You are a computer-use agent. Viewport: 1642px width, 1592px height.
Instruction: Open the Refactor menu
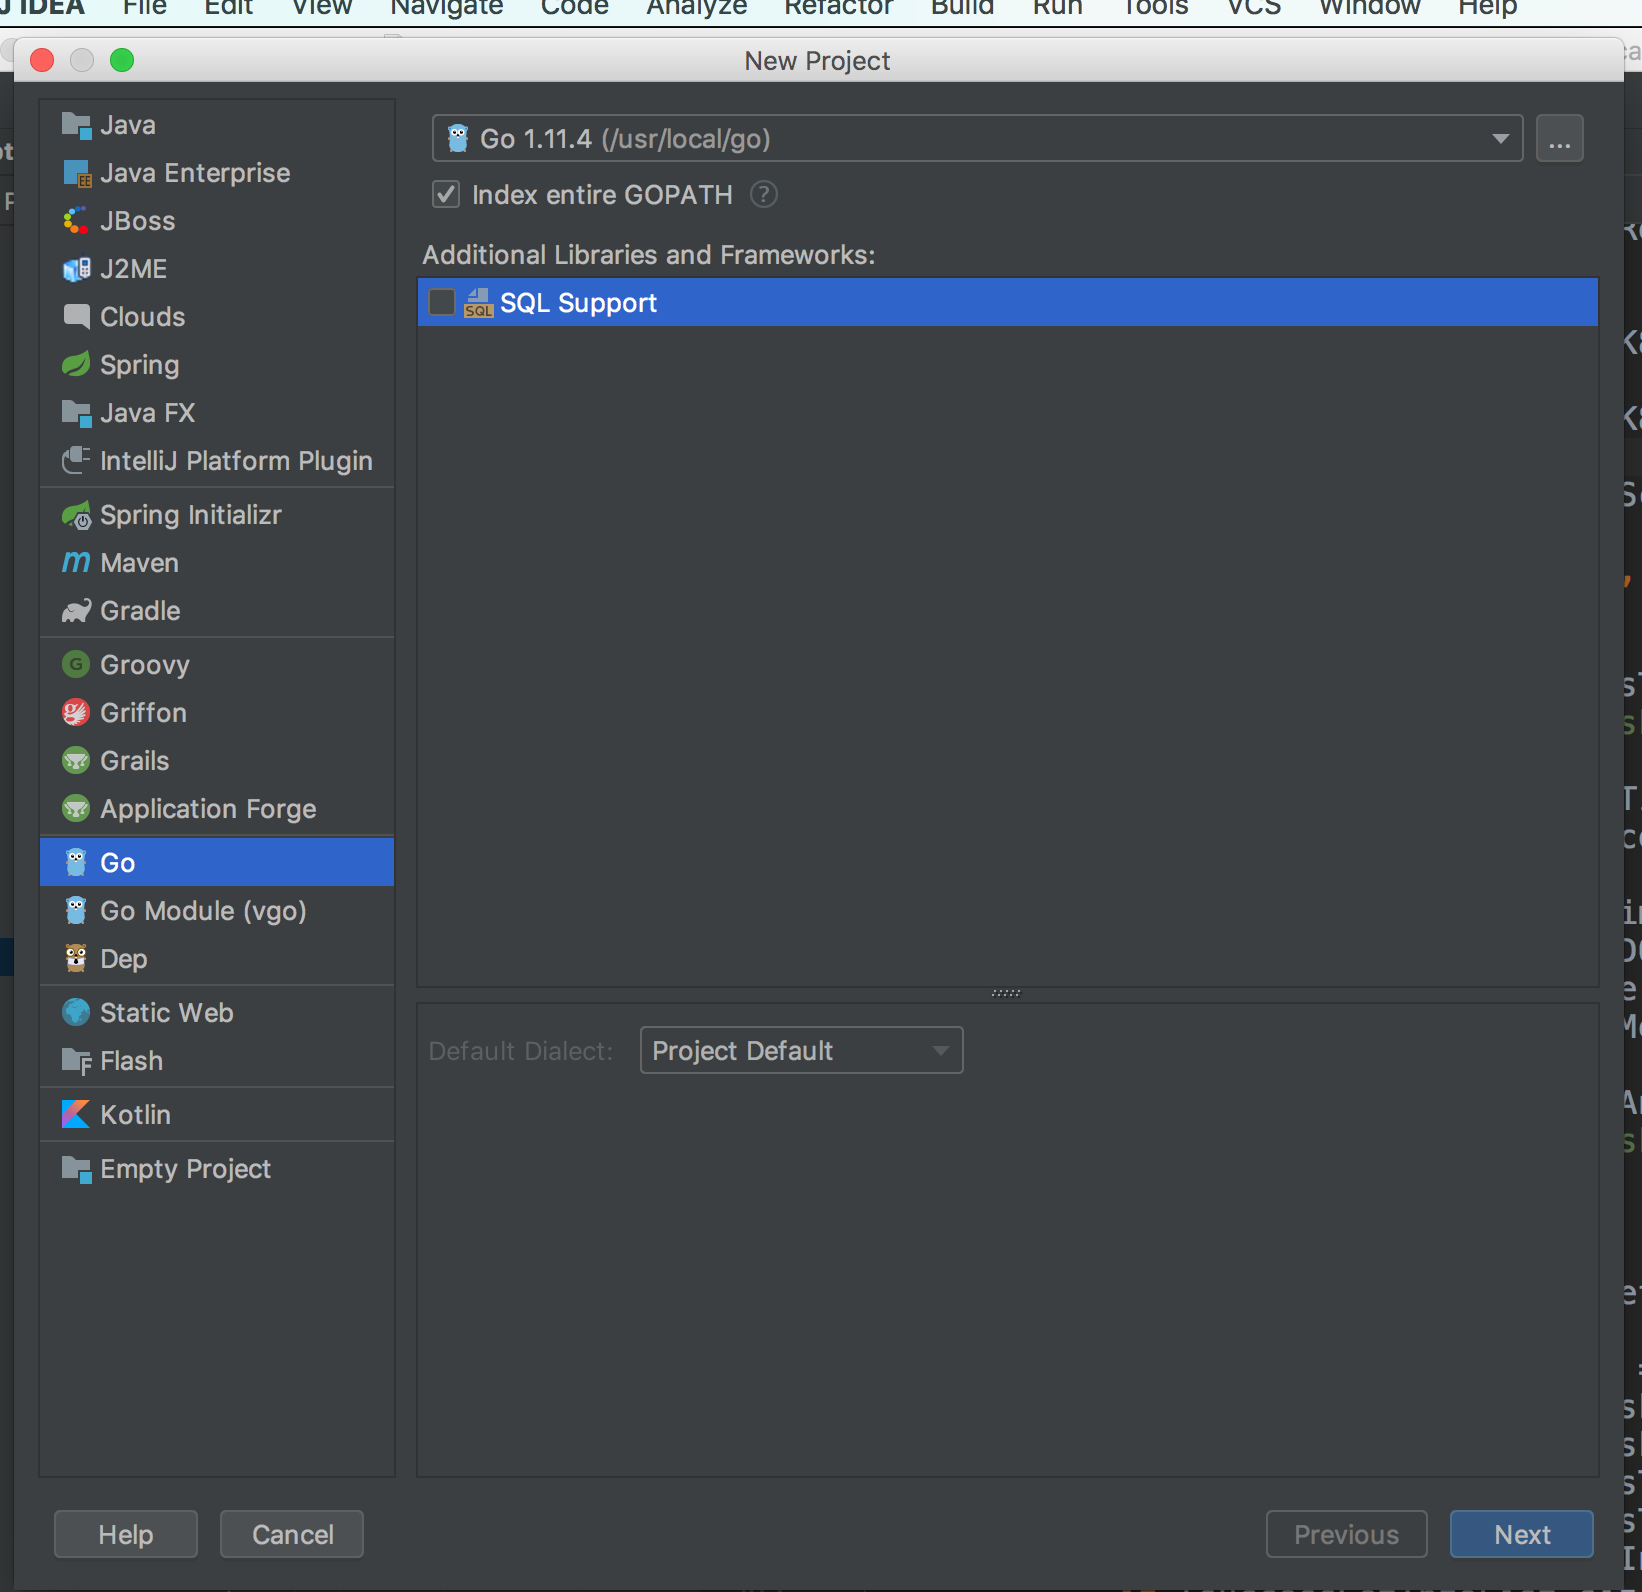[x=839, y=8]
